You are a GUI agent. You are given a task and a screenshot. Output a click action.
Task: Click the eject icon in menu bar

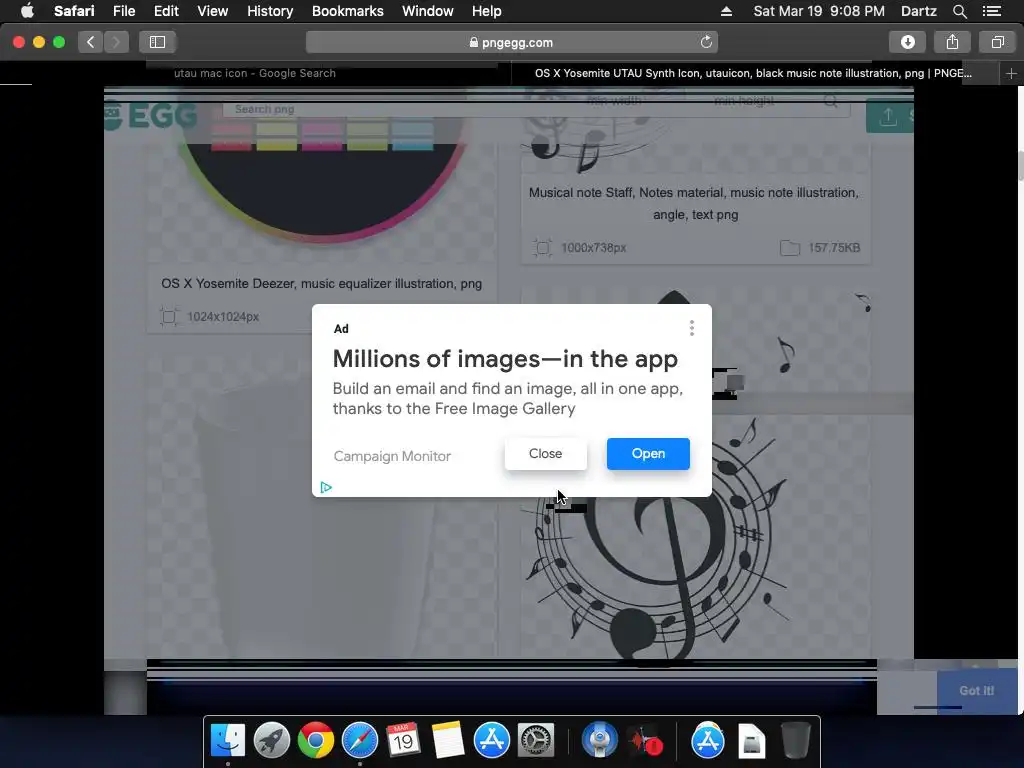coord(726,11)
